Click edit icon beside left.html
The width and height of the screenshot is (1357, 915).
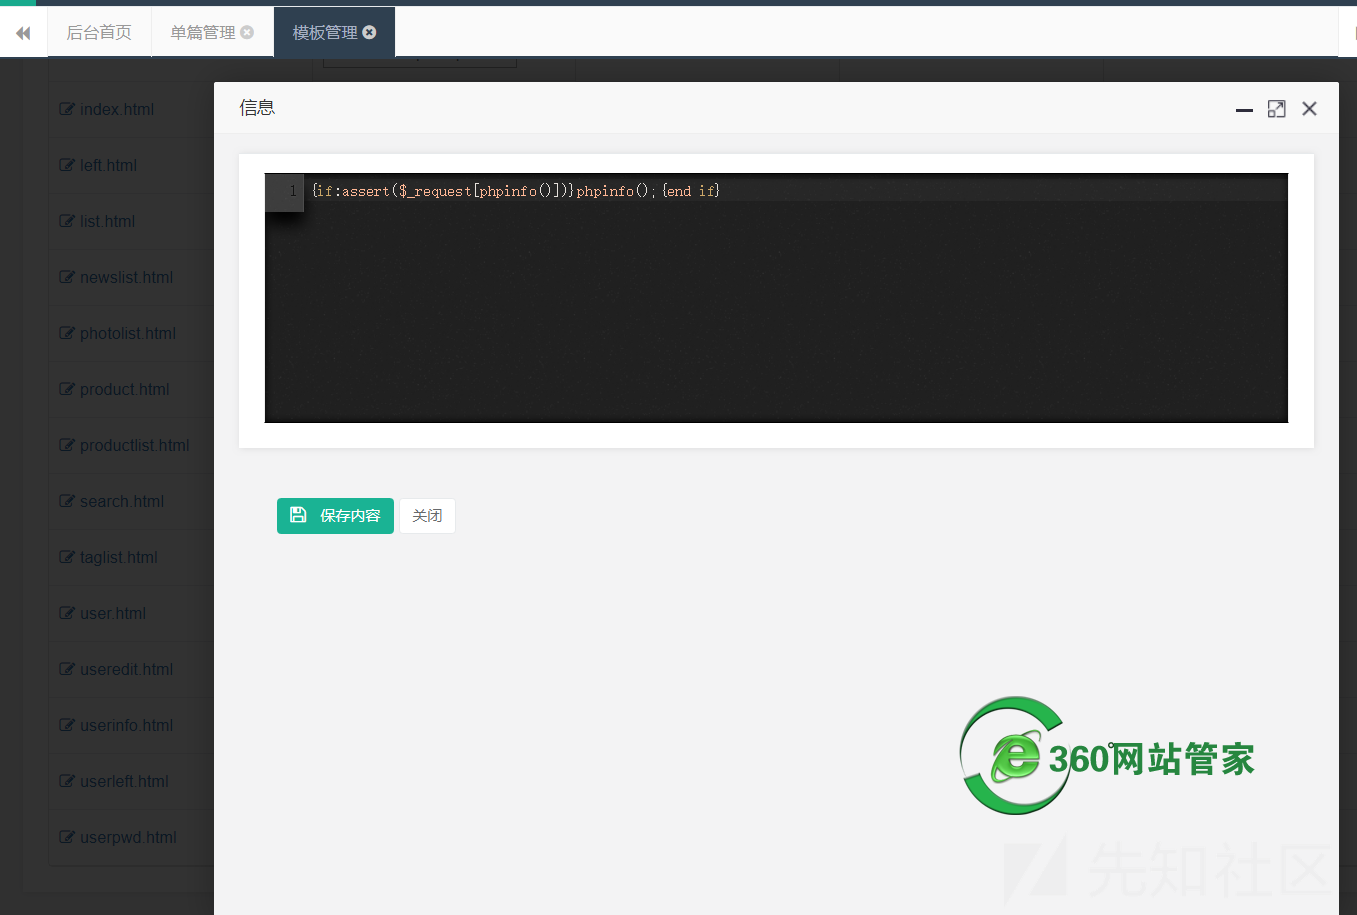point(67,165)
